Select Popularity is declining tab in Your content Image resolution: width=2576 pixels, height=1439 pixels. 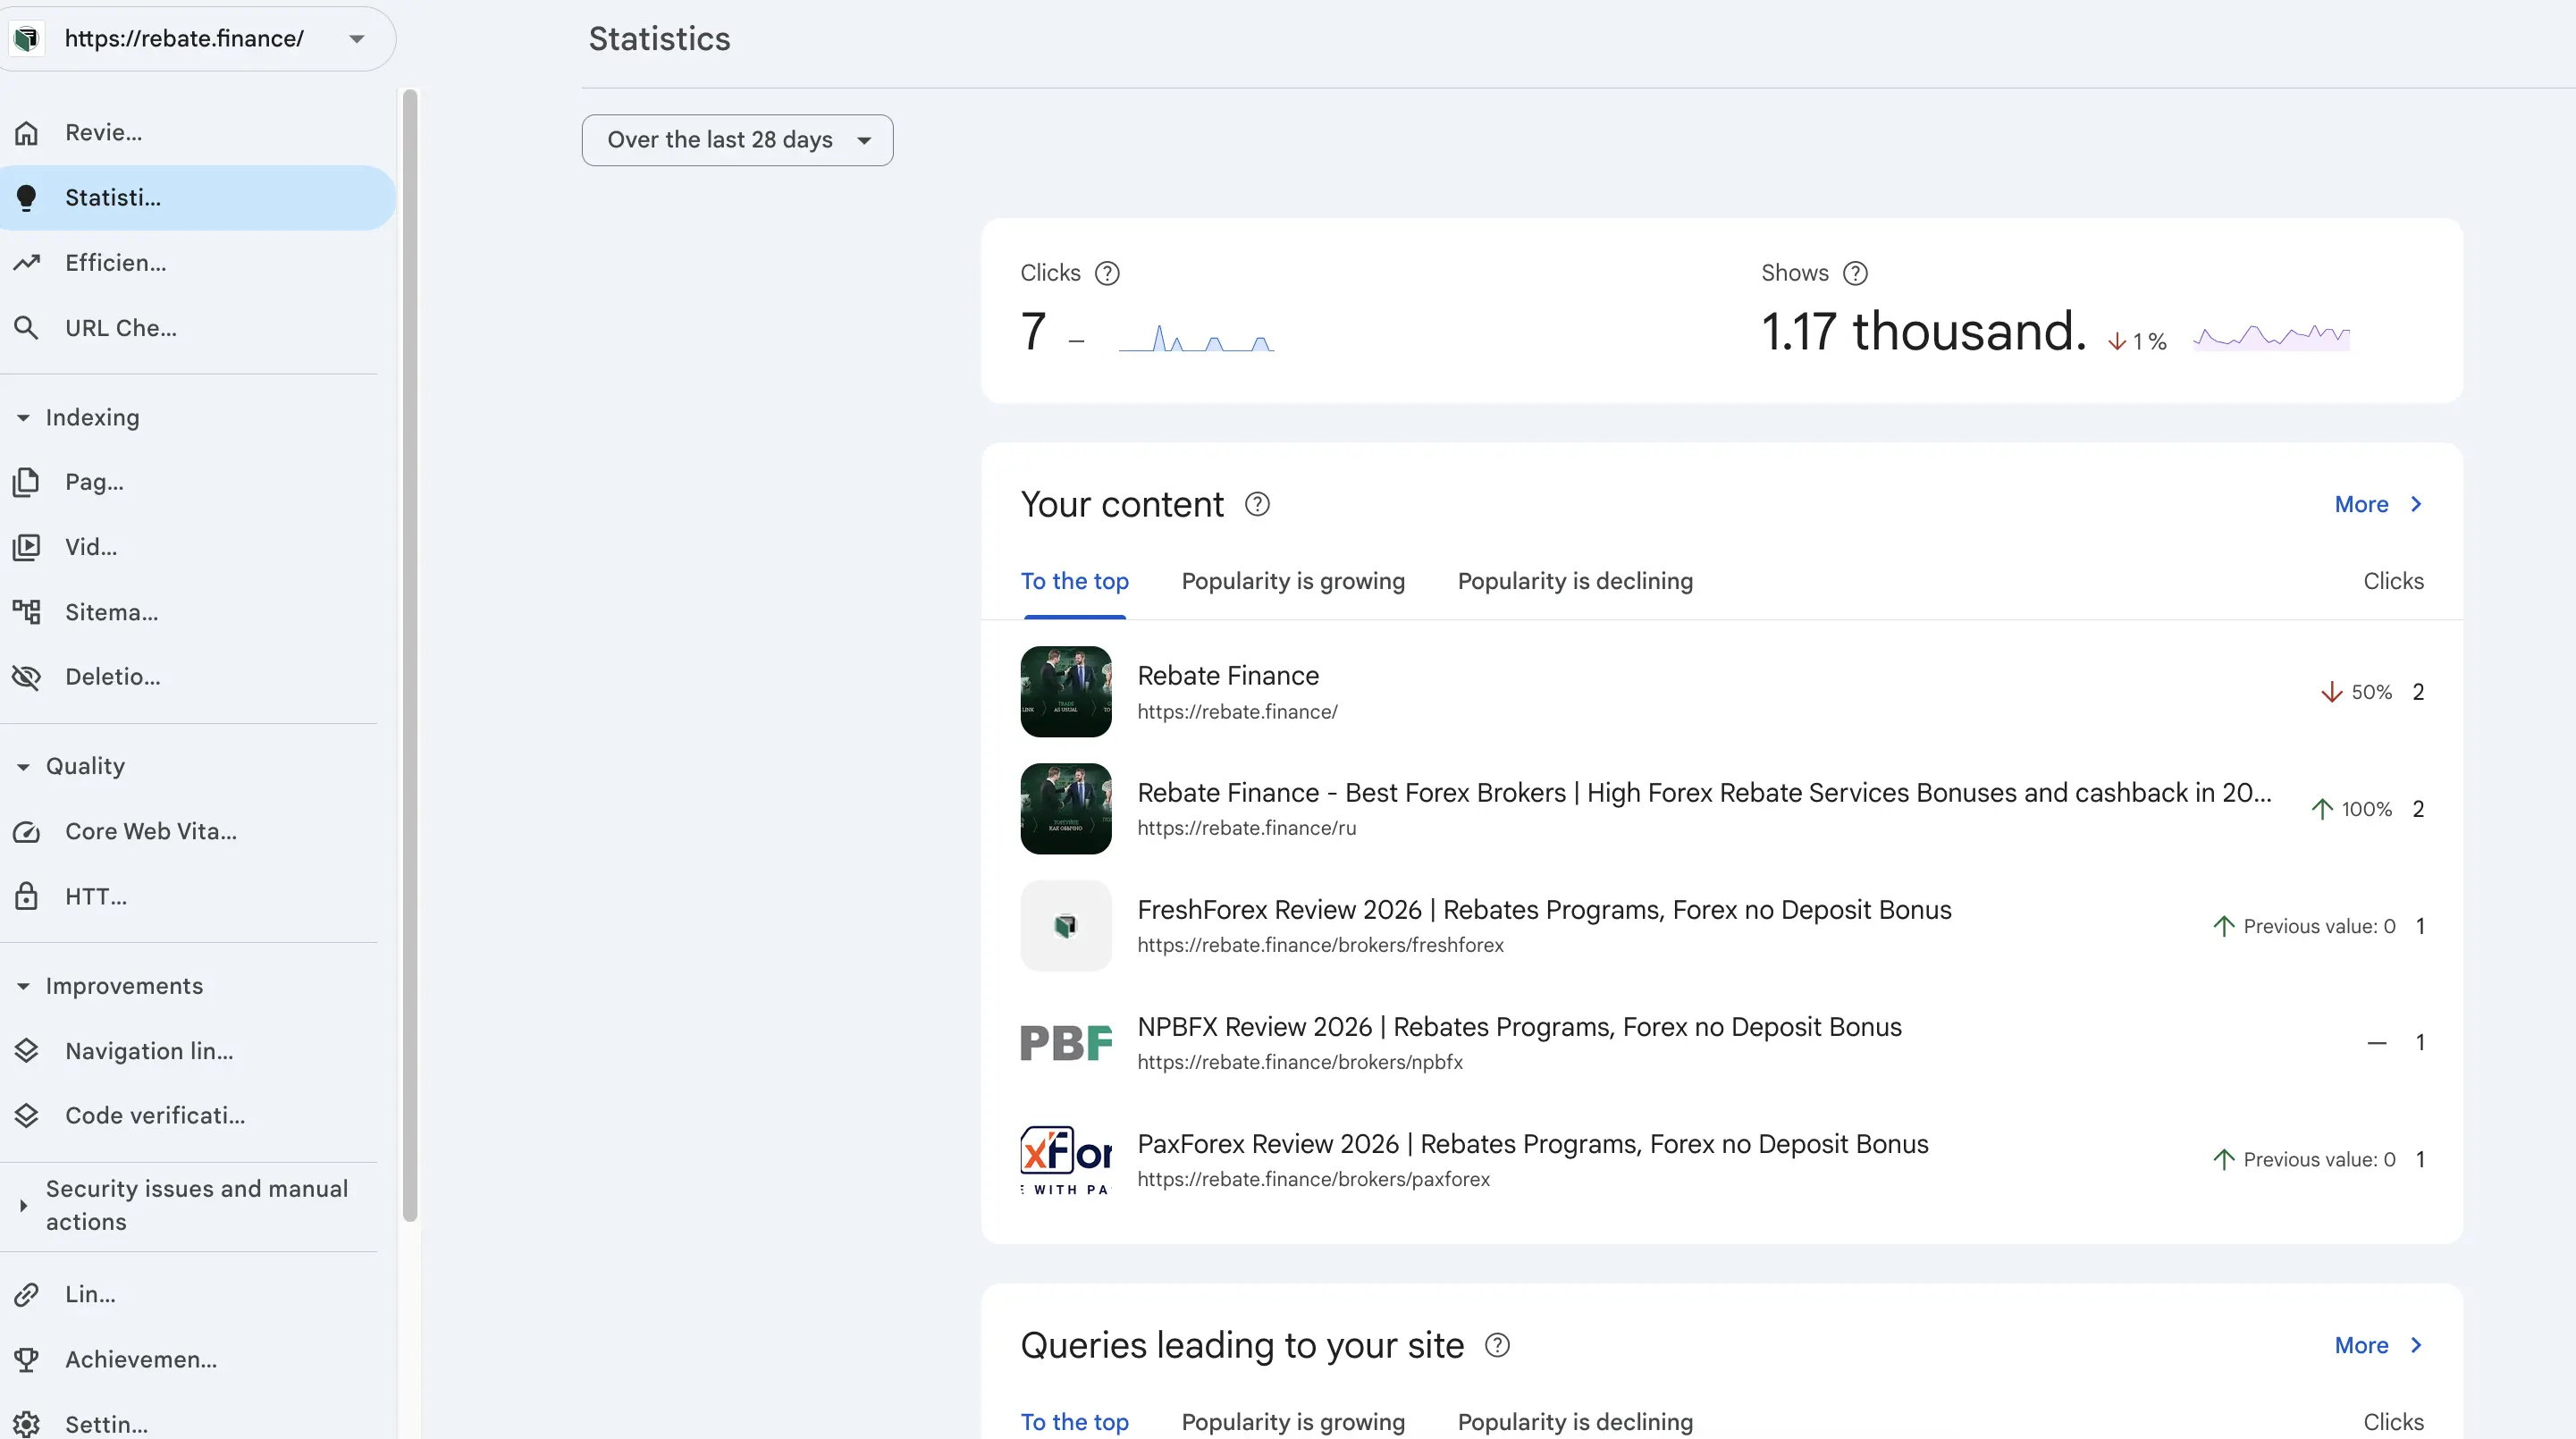click(x=1574, y=581)
